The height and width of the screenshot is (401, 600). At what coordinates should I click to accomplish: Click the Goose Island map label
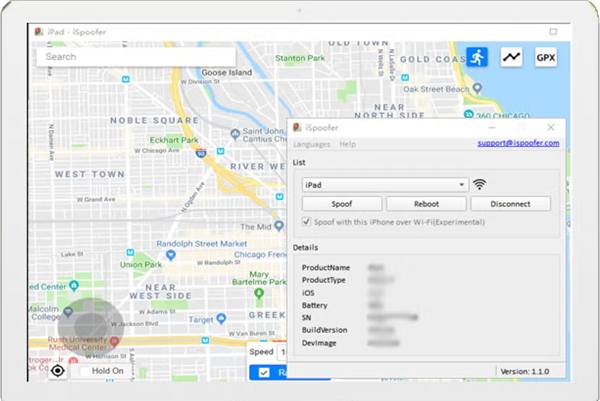(x=227, y=72)
